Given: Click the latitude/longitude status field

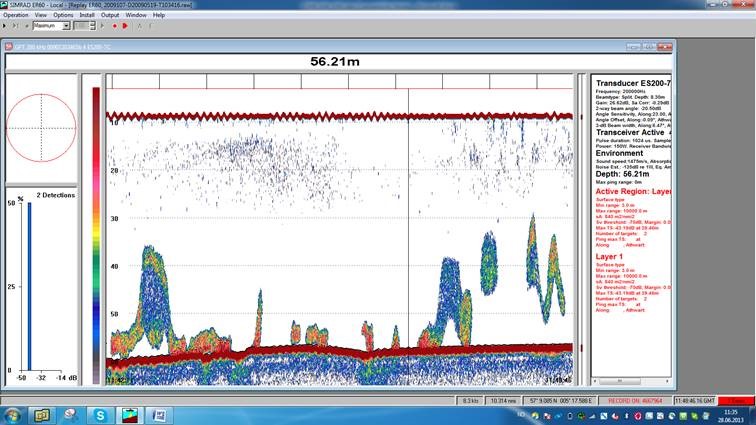Looking at the screenshot, I should (x=560, y=400).
